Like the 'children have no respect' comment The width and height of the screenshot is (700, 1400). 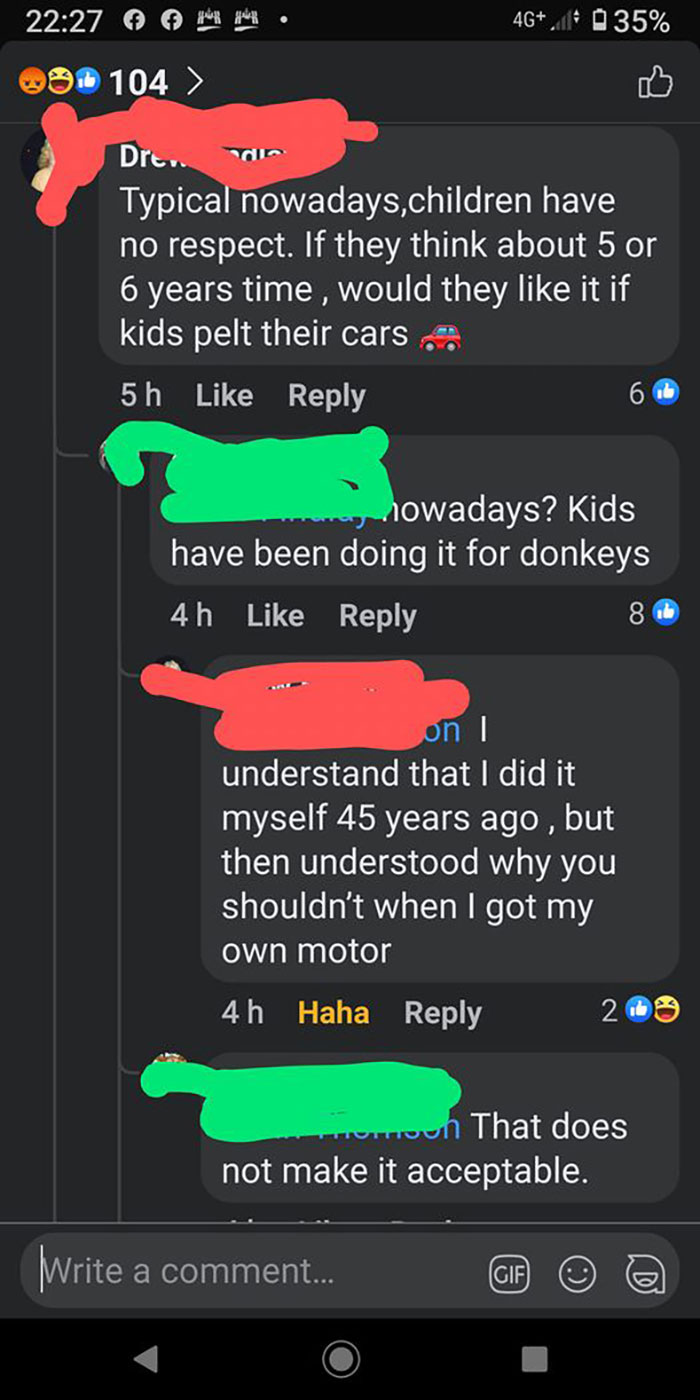224,395
